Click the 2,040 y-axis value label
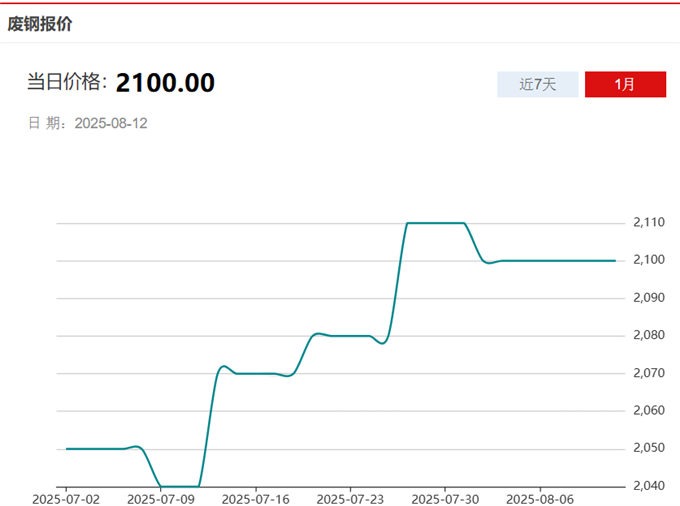680x506 pixels. [x=648, y=486]
